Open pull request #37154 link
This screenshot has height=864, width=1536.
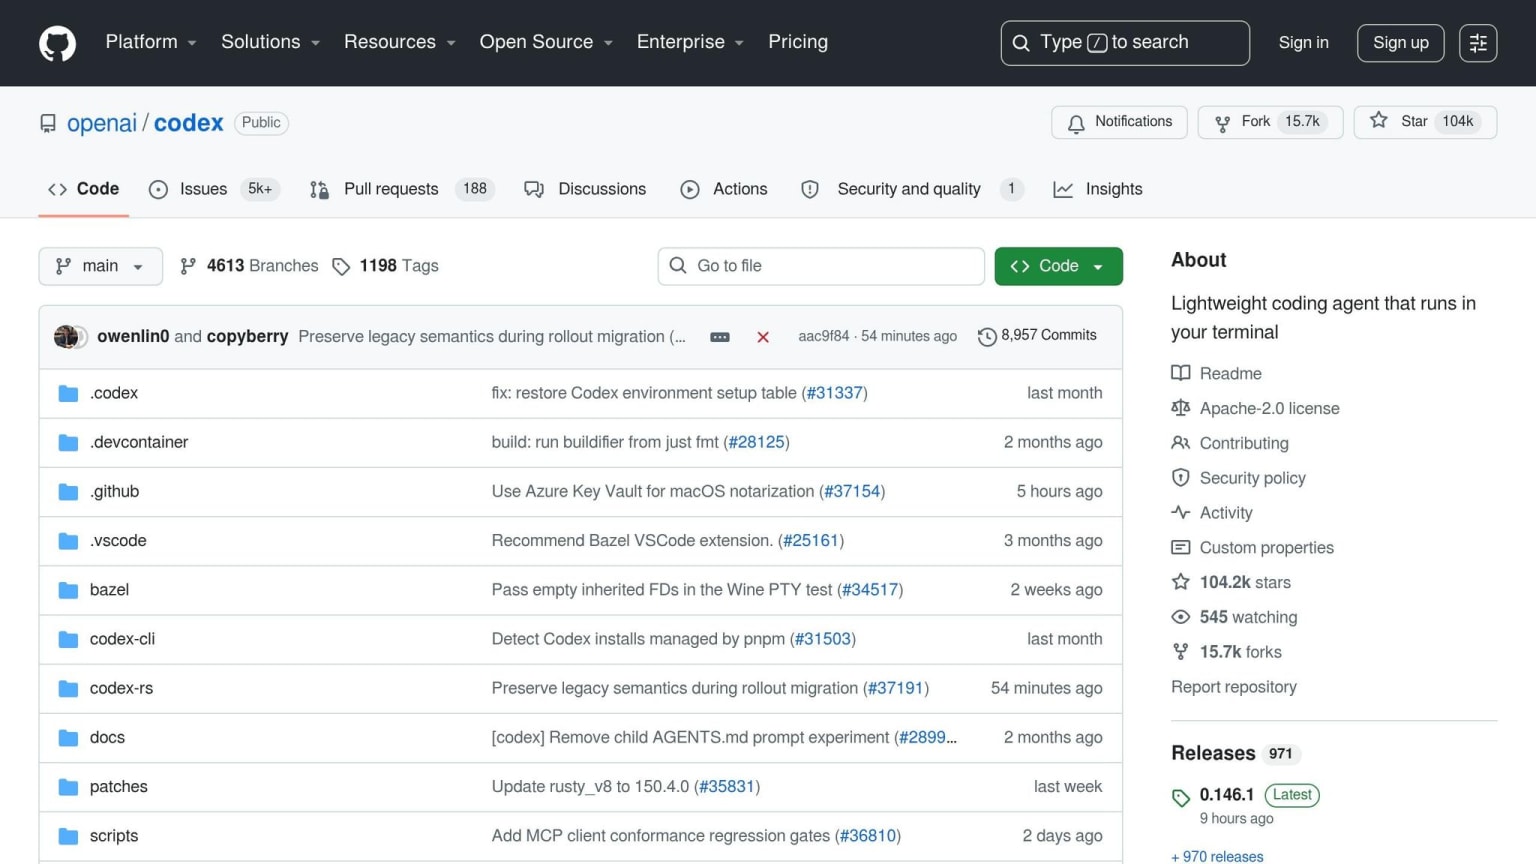pyautogui.click(x=852, y=492)
